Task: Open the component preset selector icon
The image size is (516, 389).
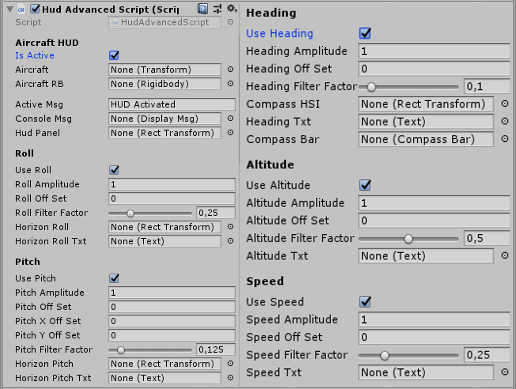Action: click(x=217, y=9)
